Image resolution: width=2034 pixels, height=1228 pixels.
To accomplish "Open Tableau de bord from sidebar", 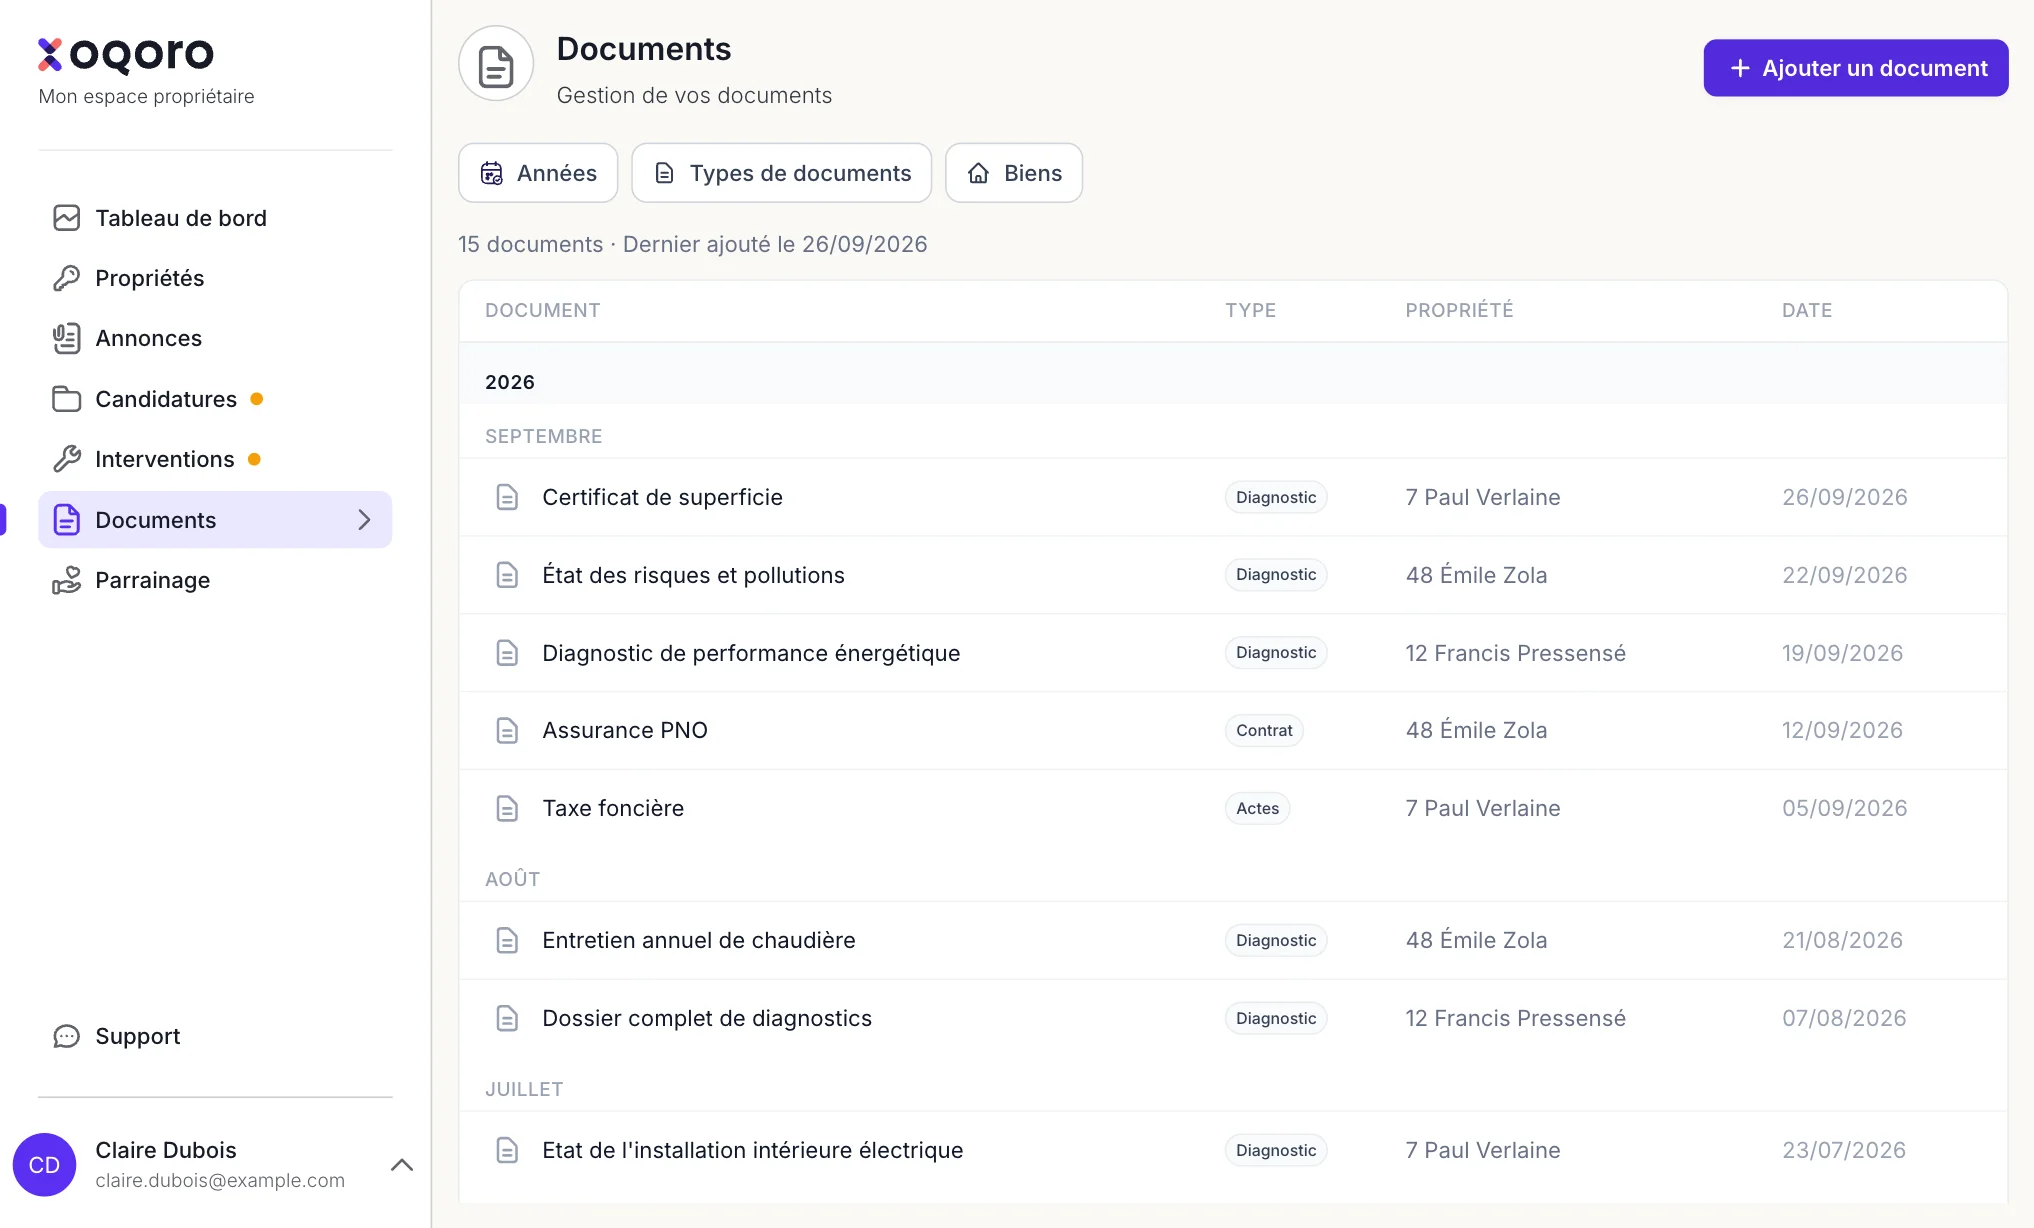I will tap(215, 218).
